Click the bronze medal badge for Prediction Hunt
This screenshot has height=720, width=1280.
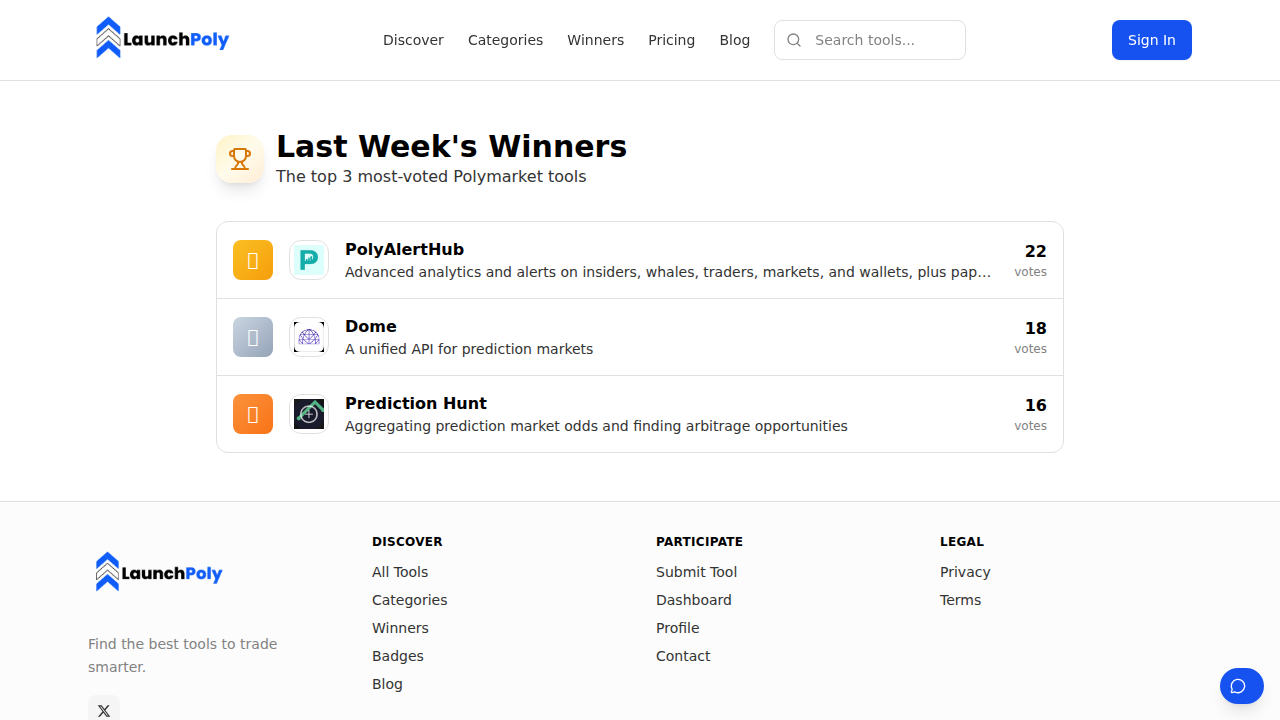tap(252, 413)
